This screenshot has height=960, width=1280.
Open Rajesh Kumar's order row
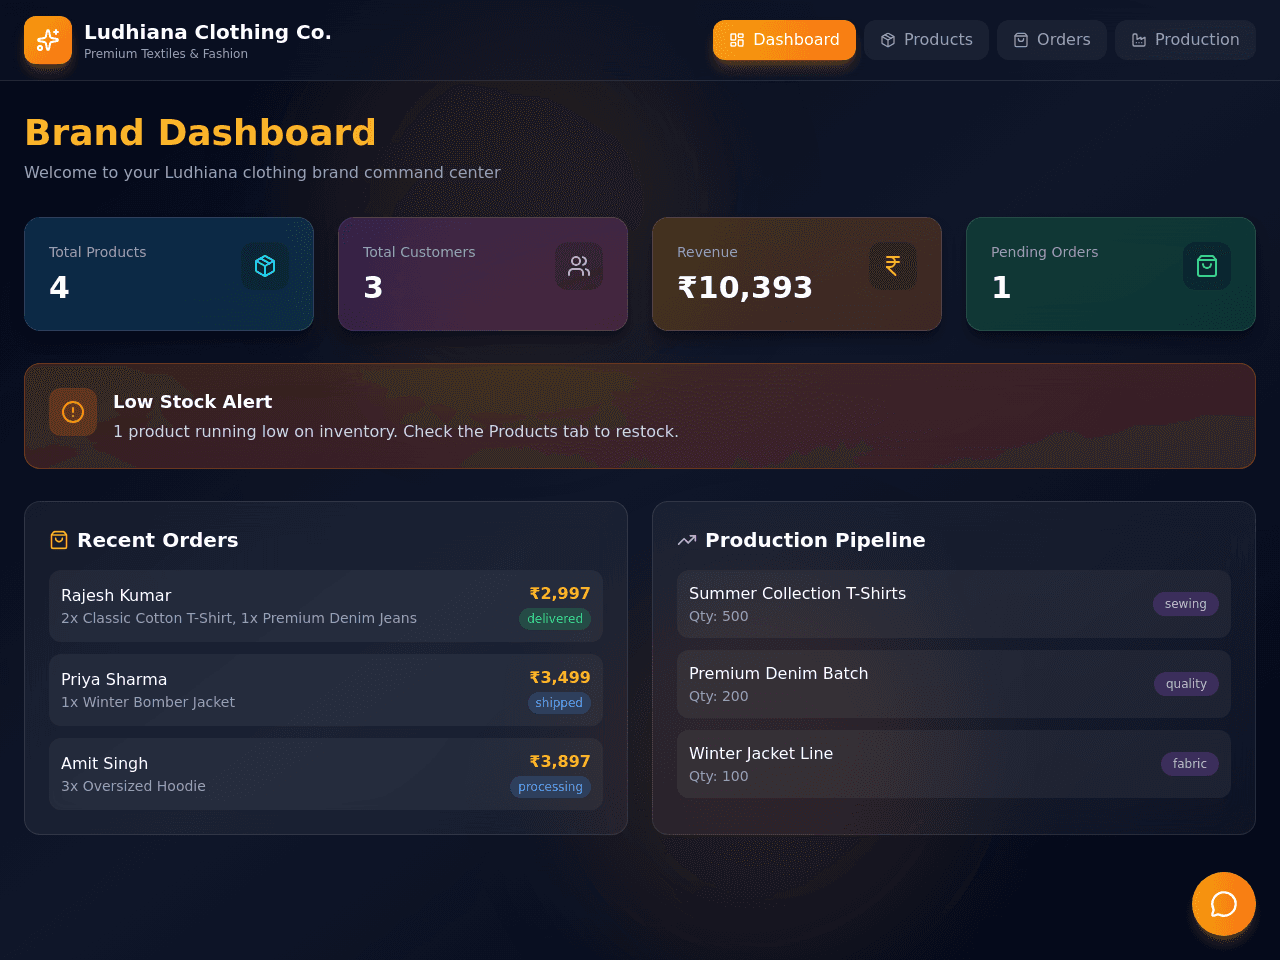pos(326,606)
